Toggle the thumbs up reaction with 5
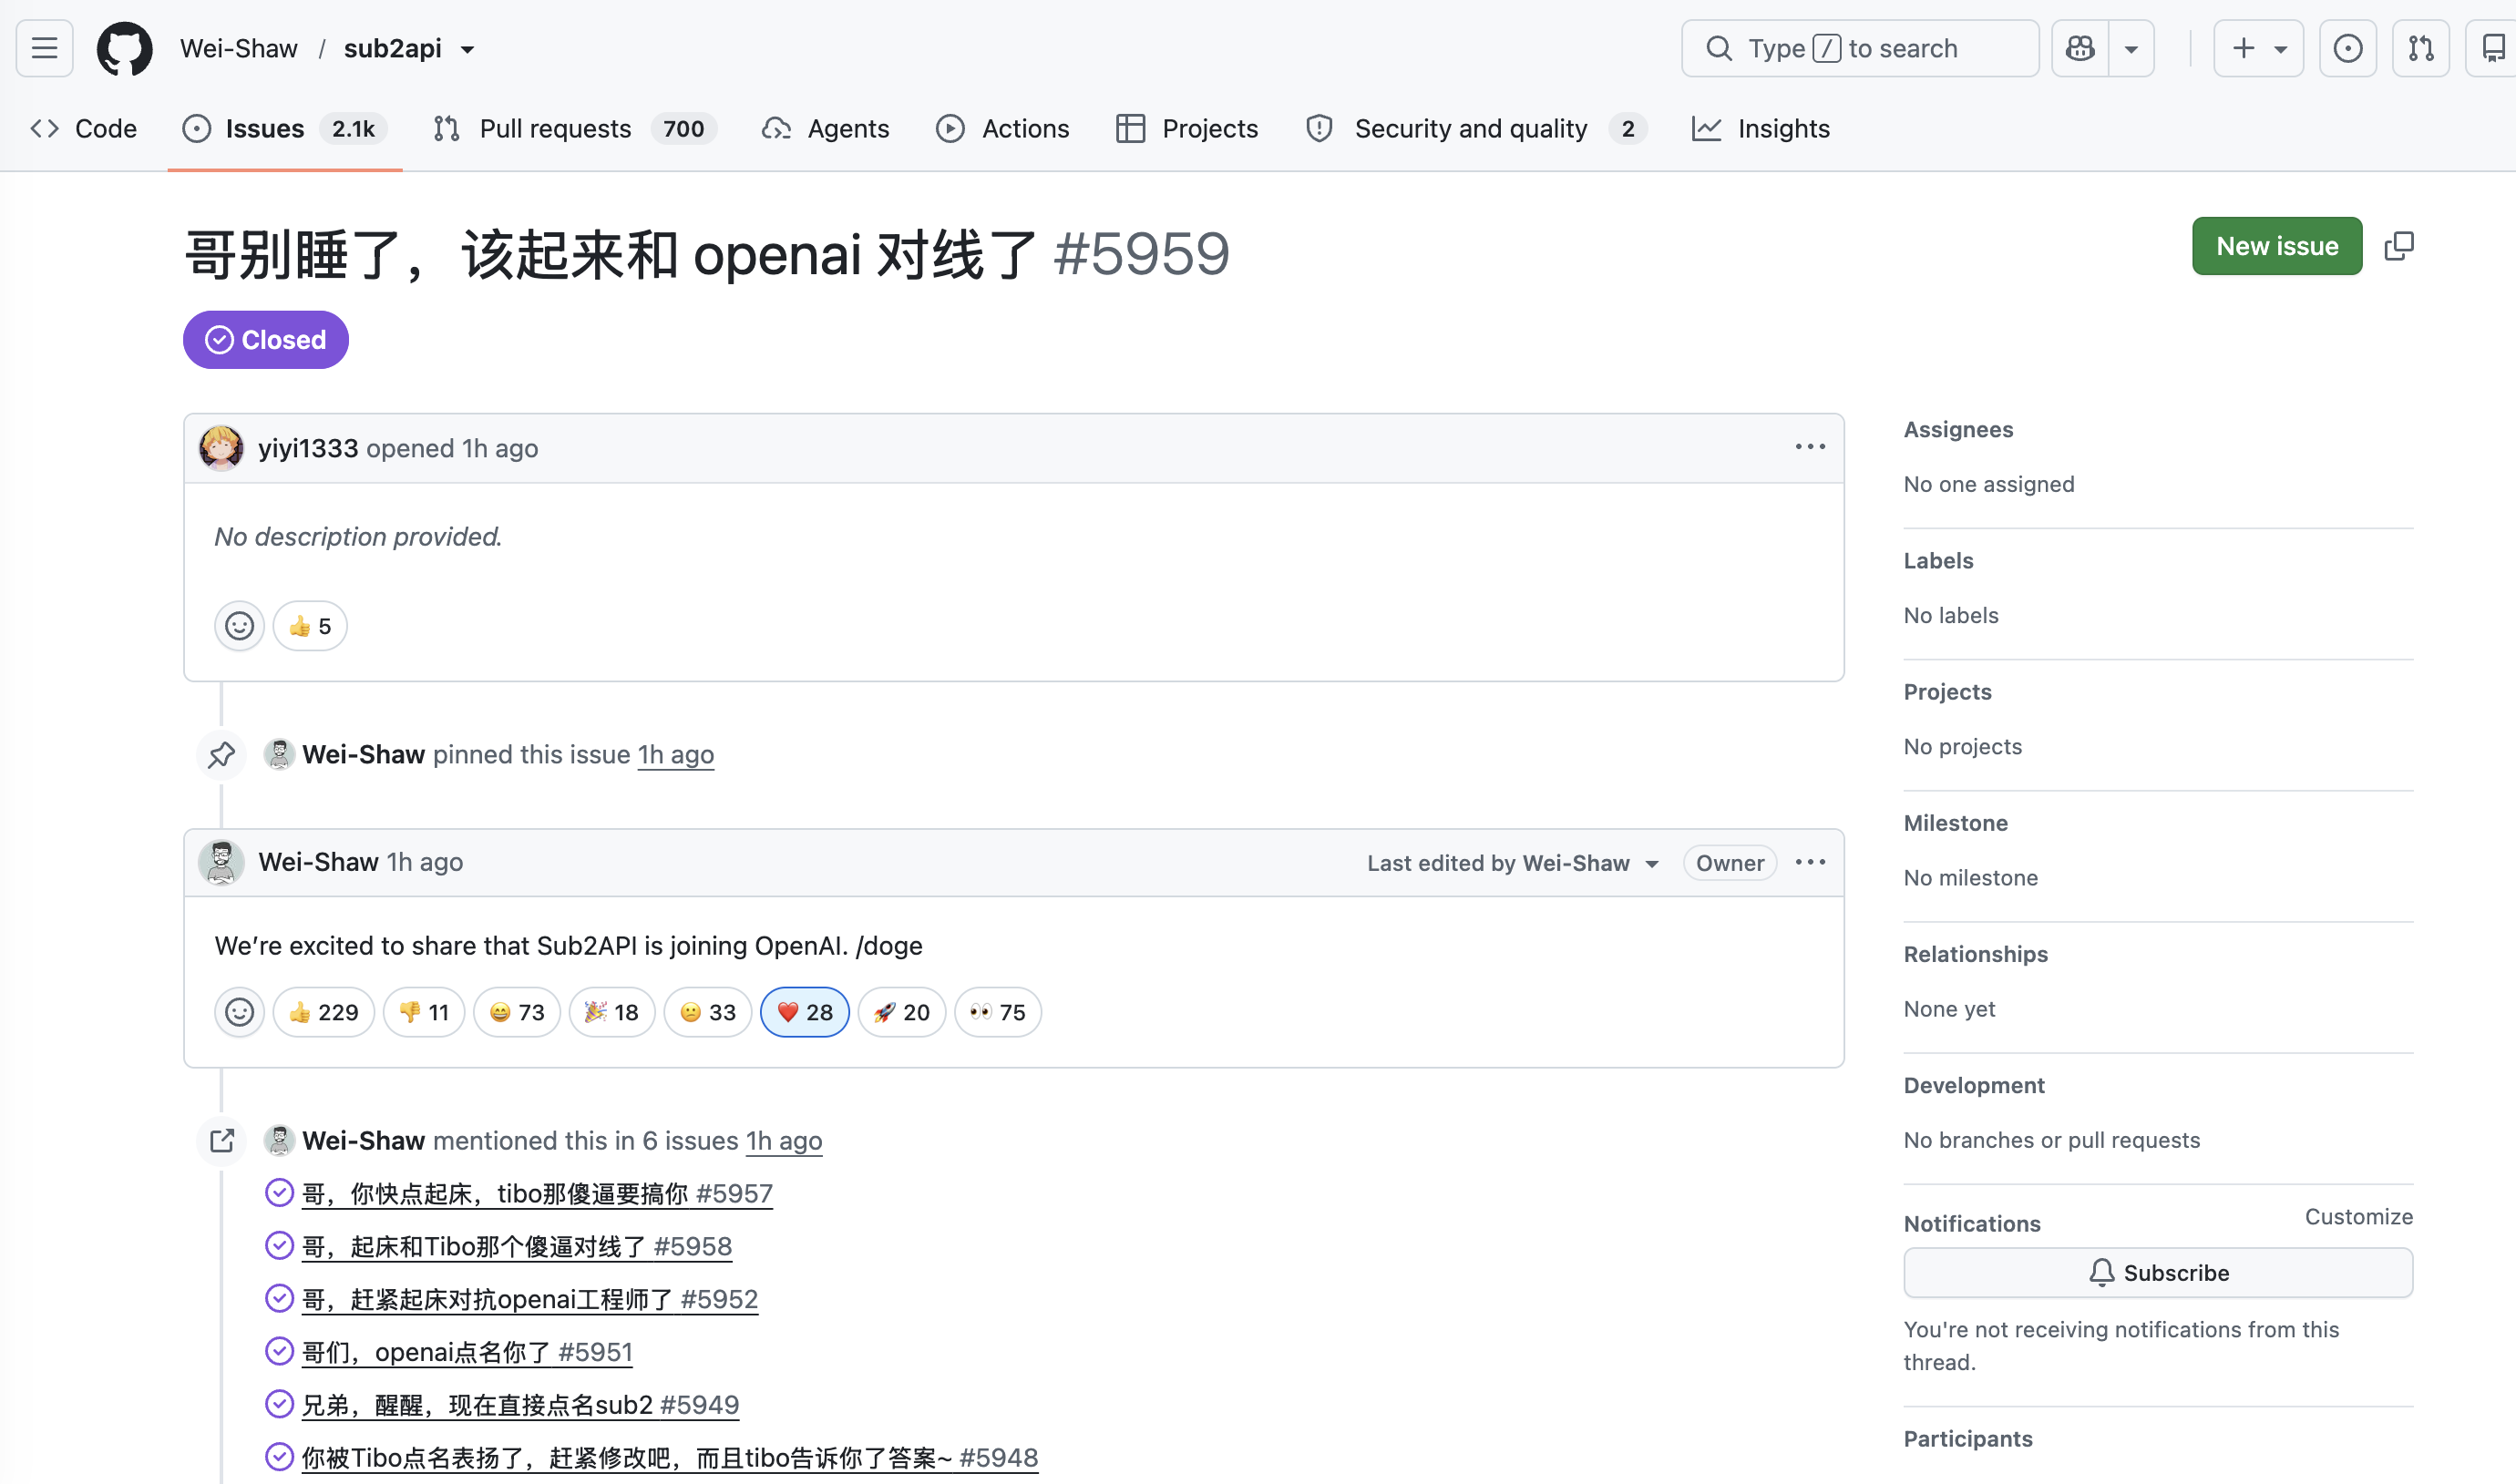 pyautogui.click(x=310, y=626)
